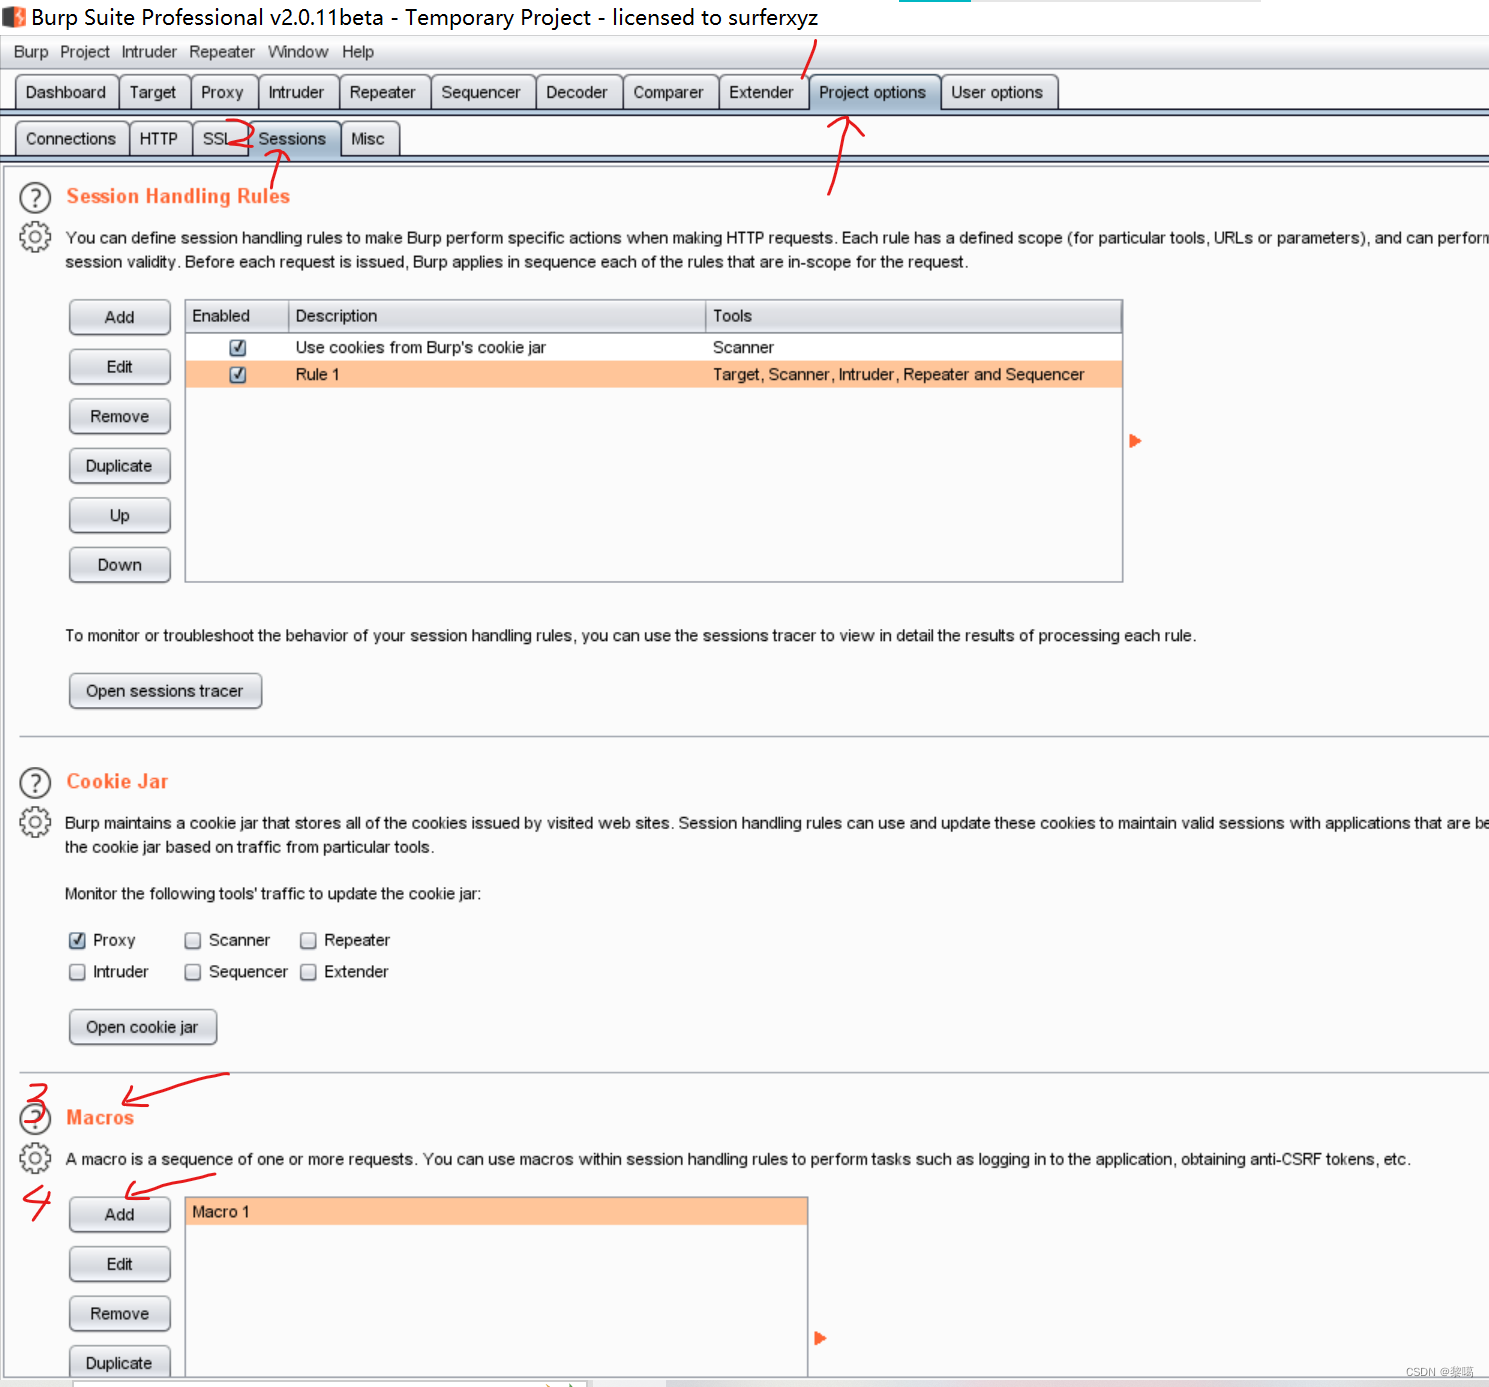
Task: Edit the selected session handling rule
Action: pos(120,367)
